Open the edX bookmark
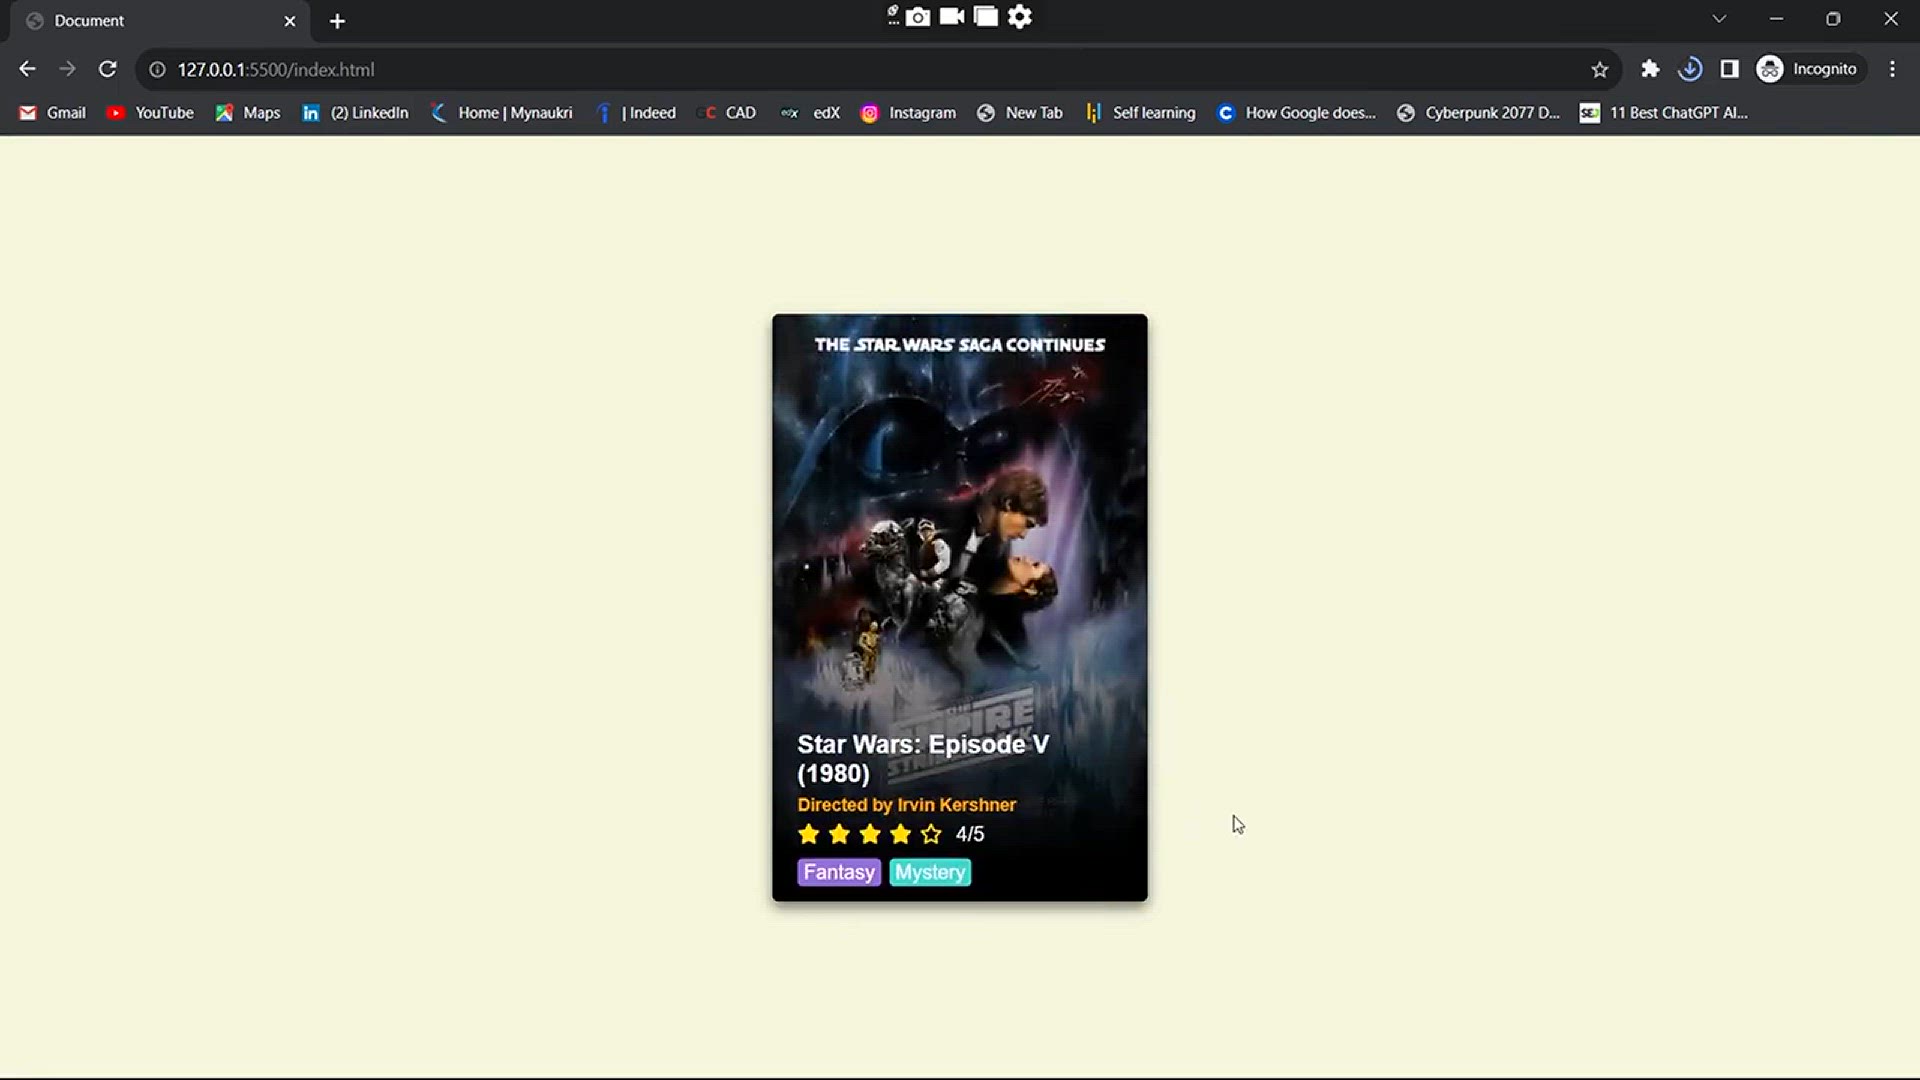 pyautogui.click(x=811, y=113)
